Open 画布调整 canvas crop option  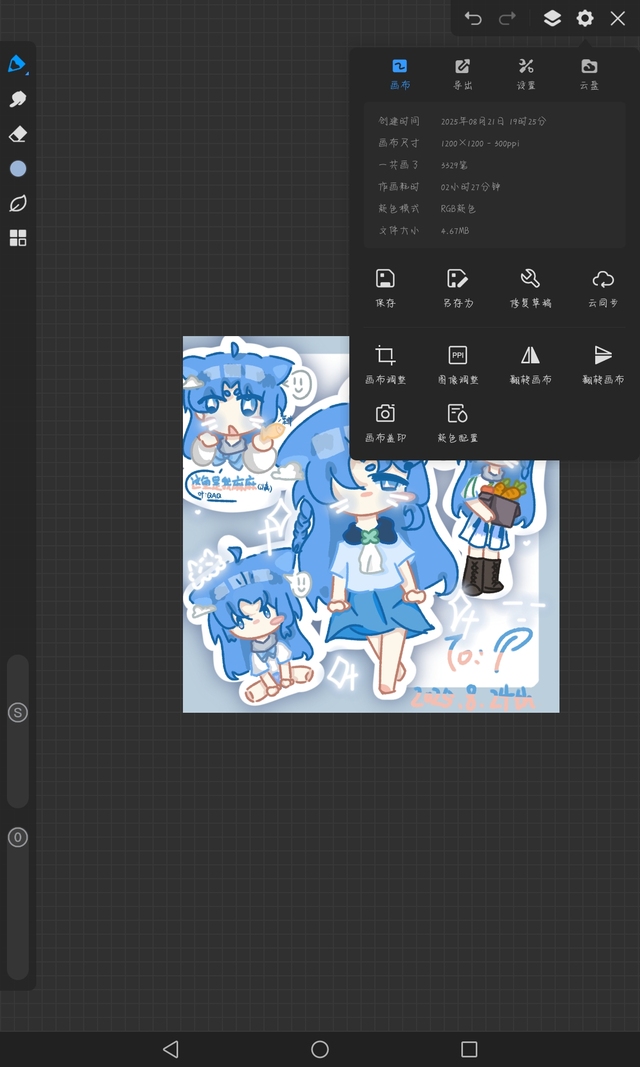[x=385, y=363]
